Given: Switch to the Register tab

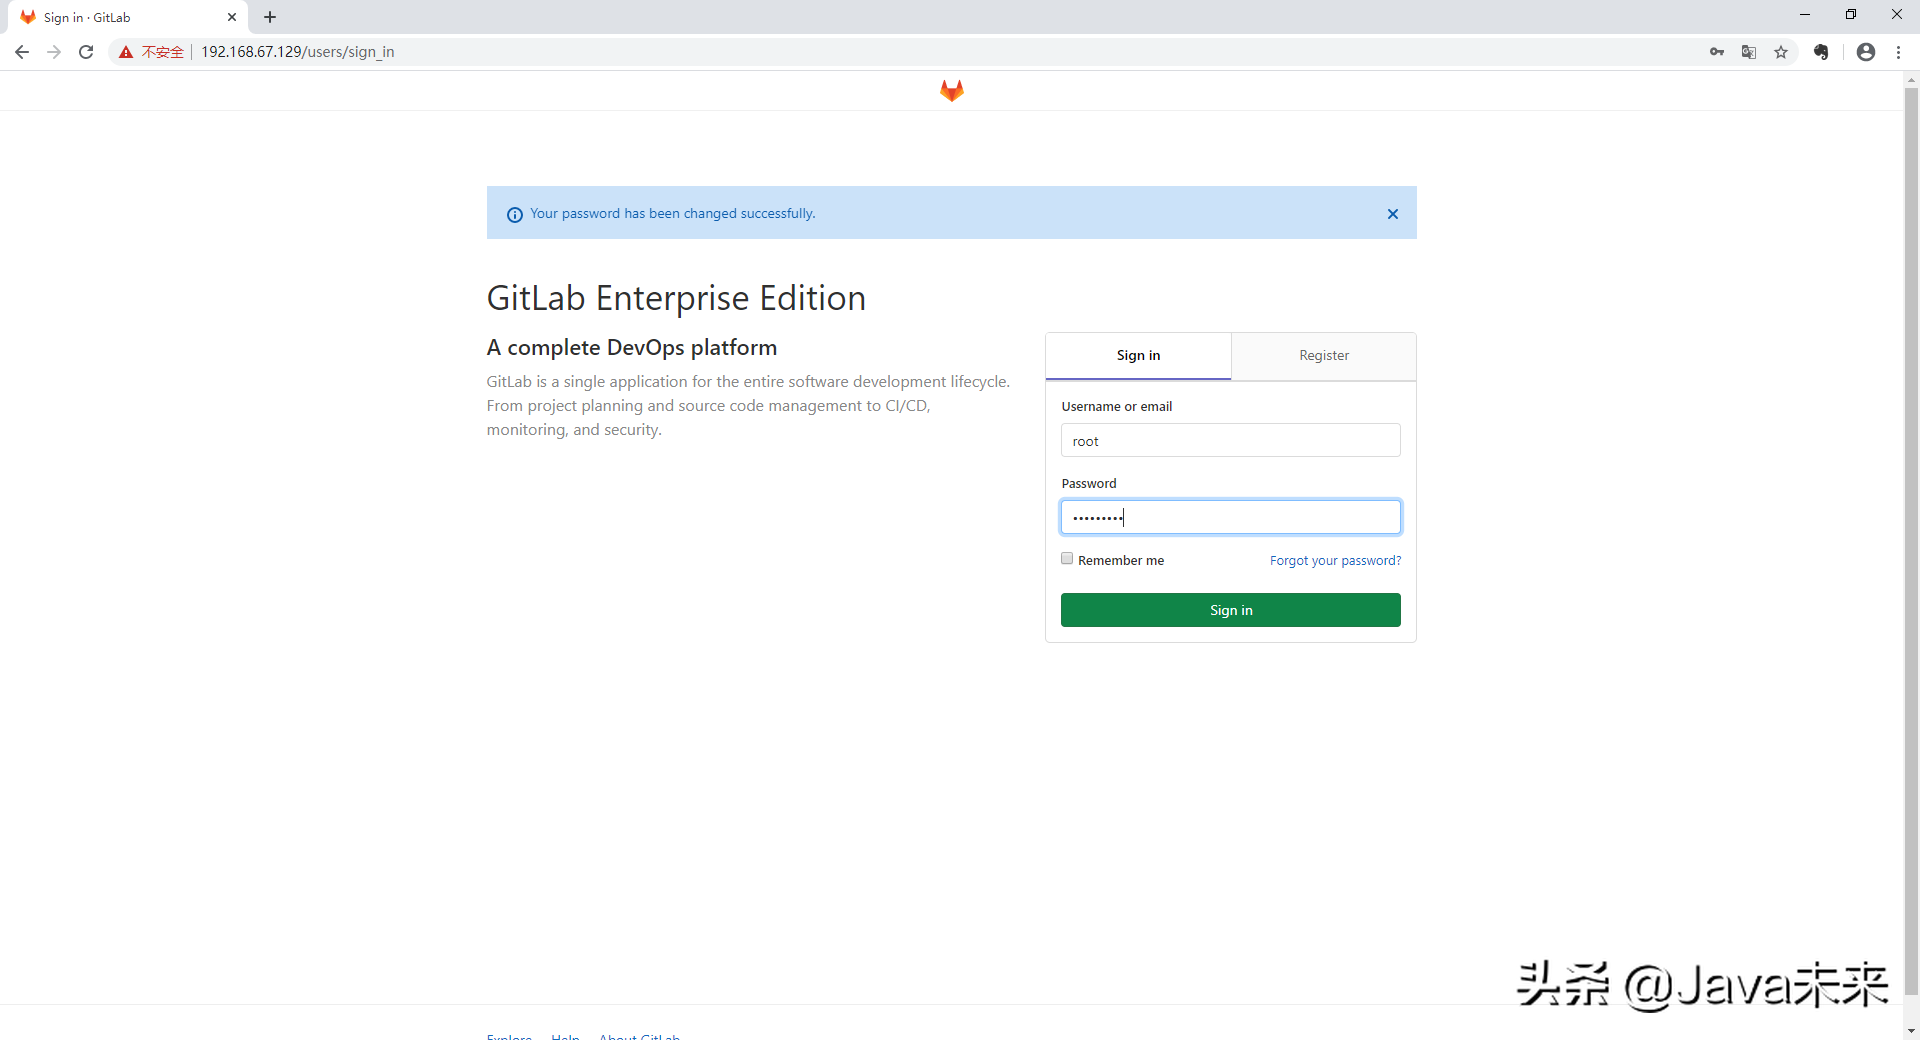Looking at the screenshot, I should [1324, 356].
